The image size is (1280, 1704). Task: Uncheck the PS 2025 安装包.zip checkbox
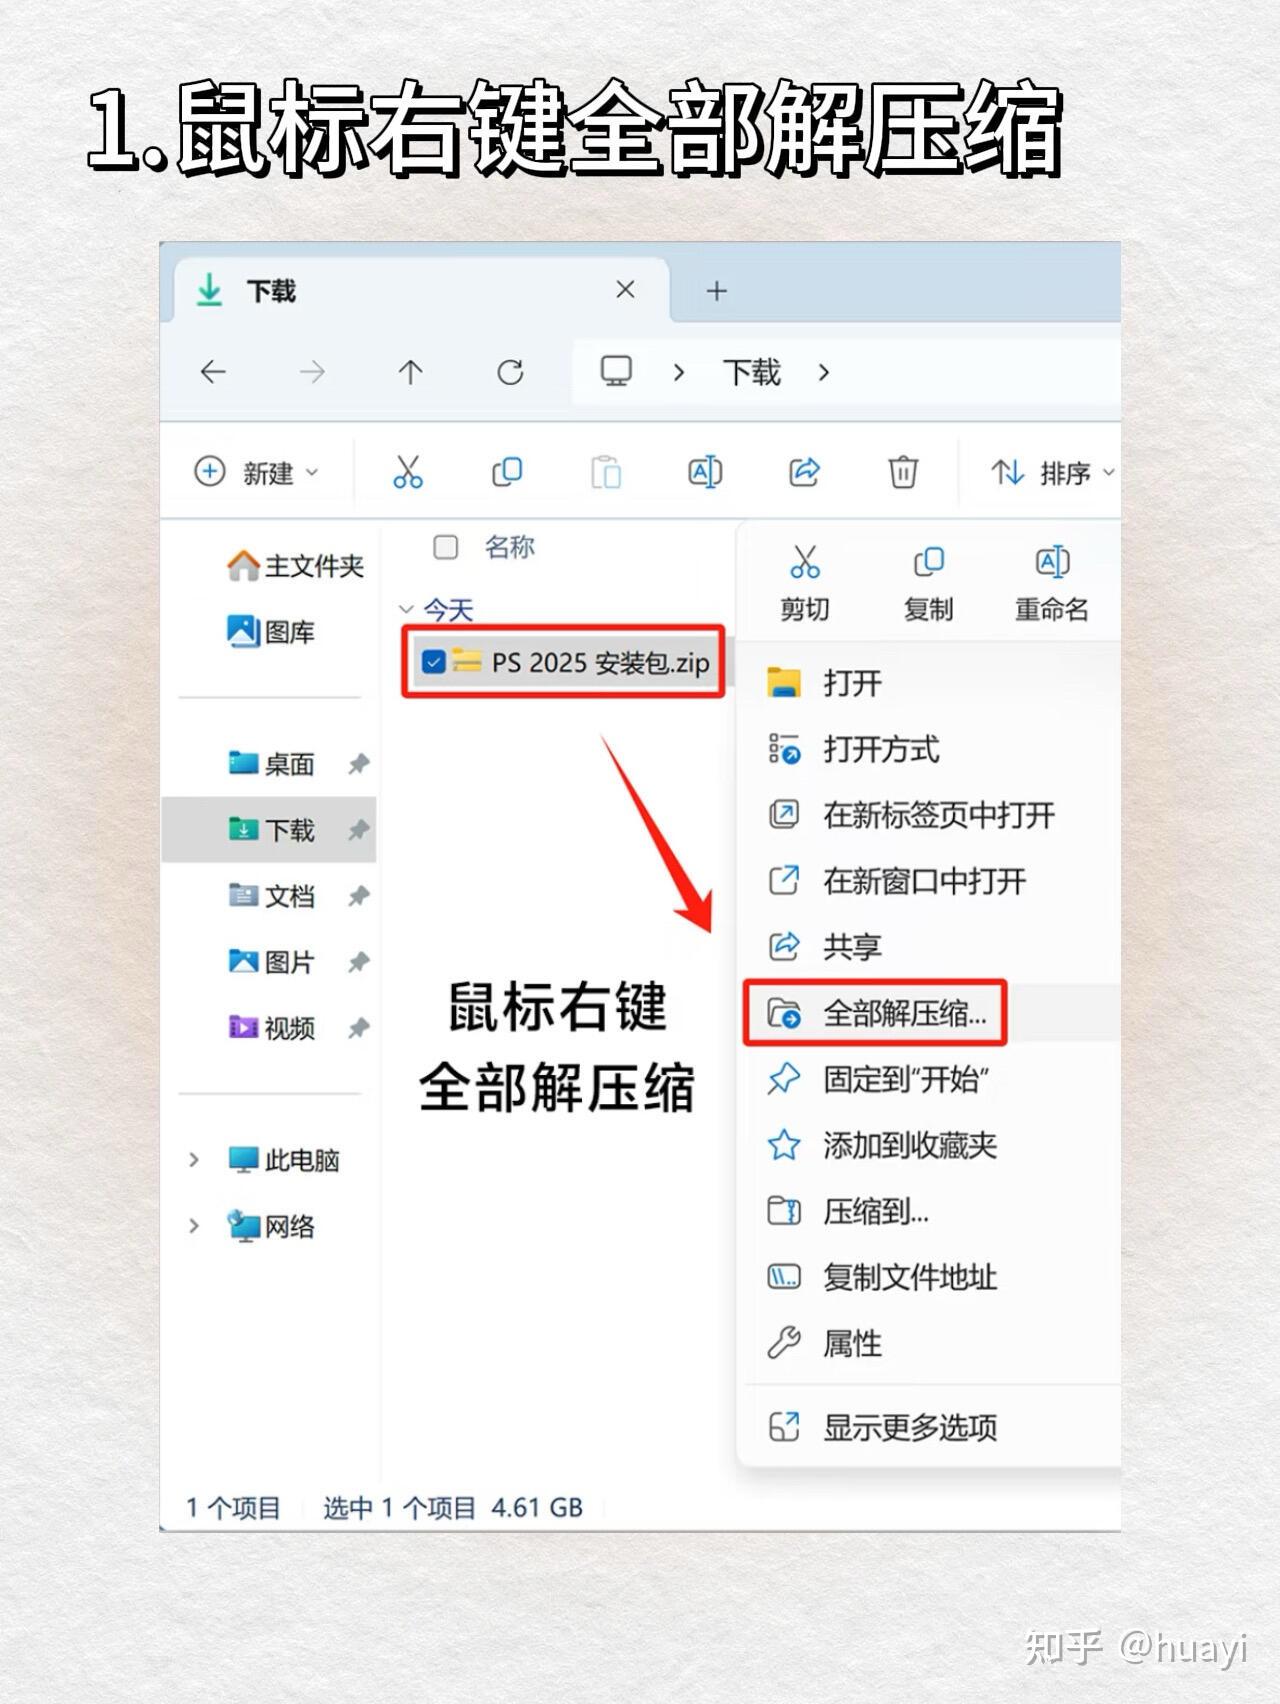pos(434,662)
